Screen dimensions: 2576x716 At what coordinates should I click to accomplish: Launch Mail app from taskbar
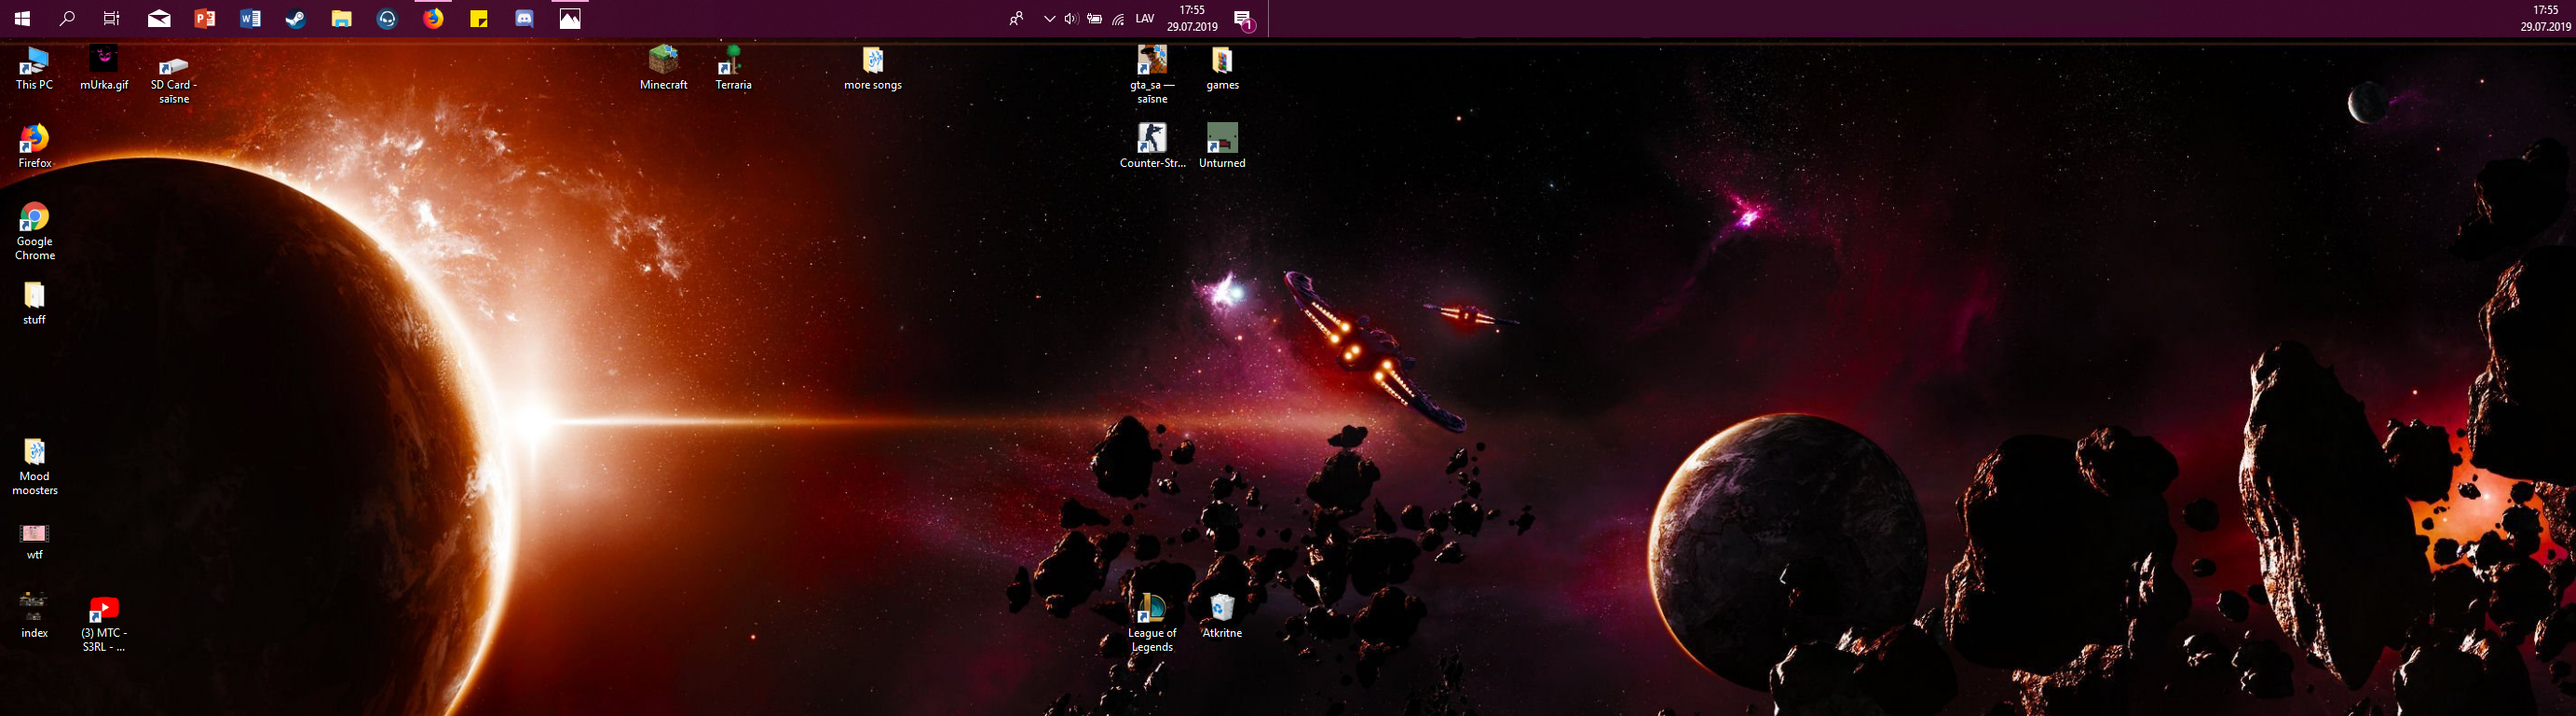pyautogui.click(x=159, y=18)
